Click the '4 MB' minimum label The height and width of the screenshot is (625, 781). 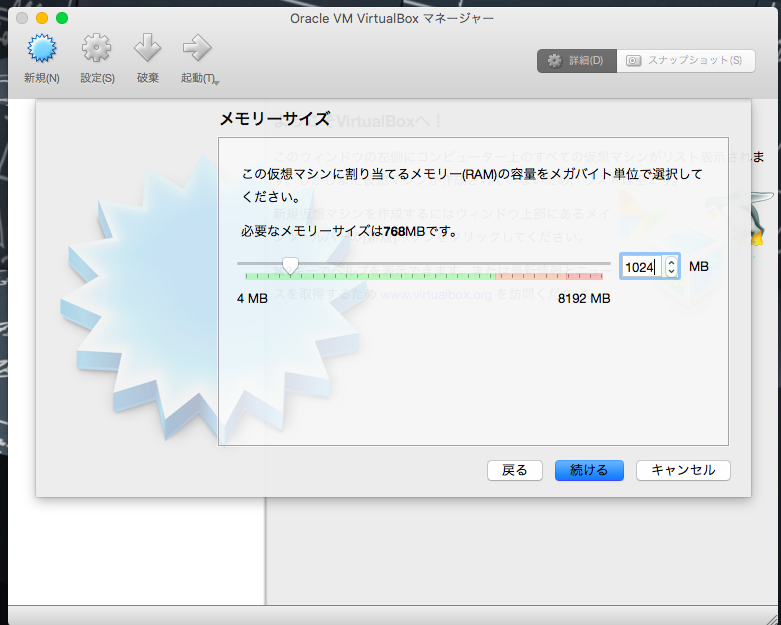[x=253, y=298]
